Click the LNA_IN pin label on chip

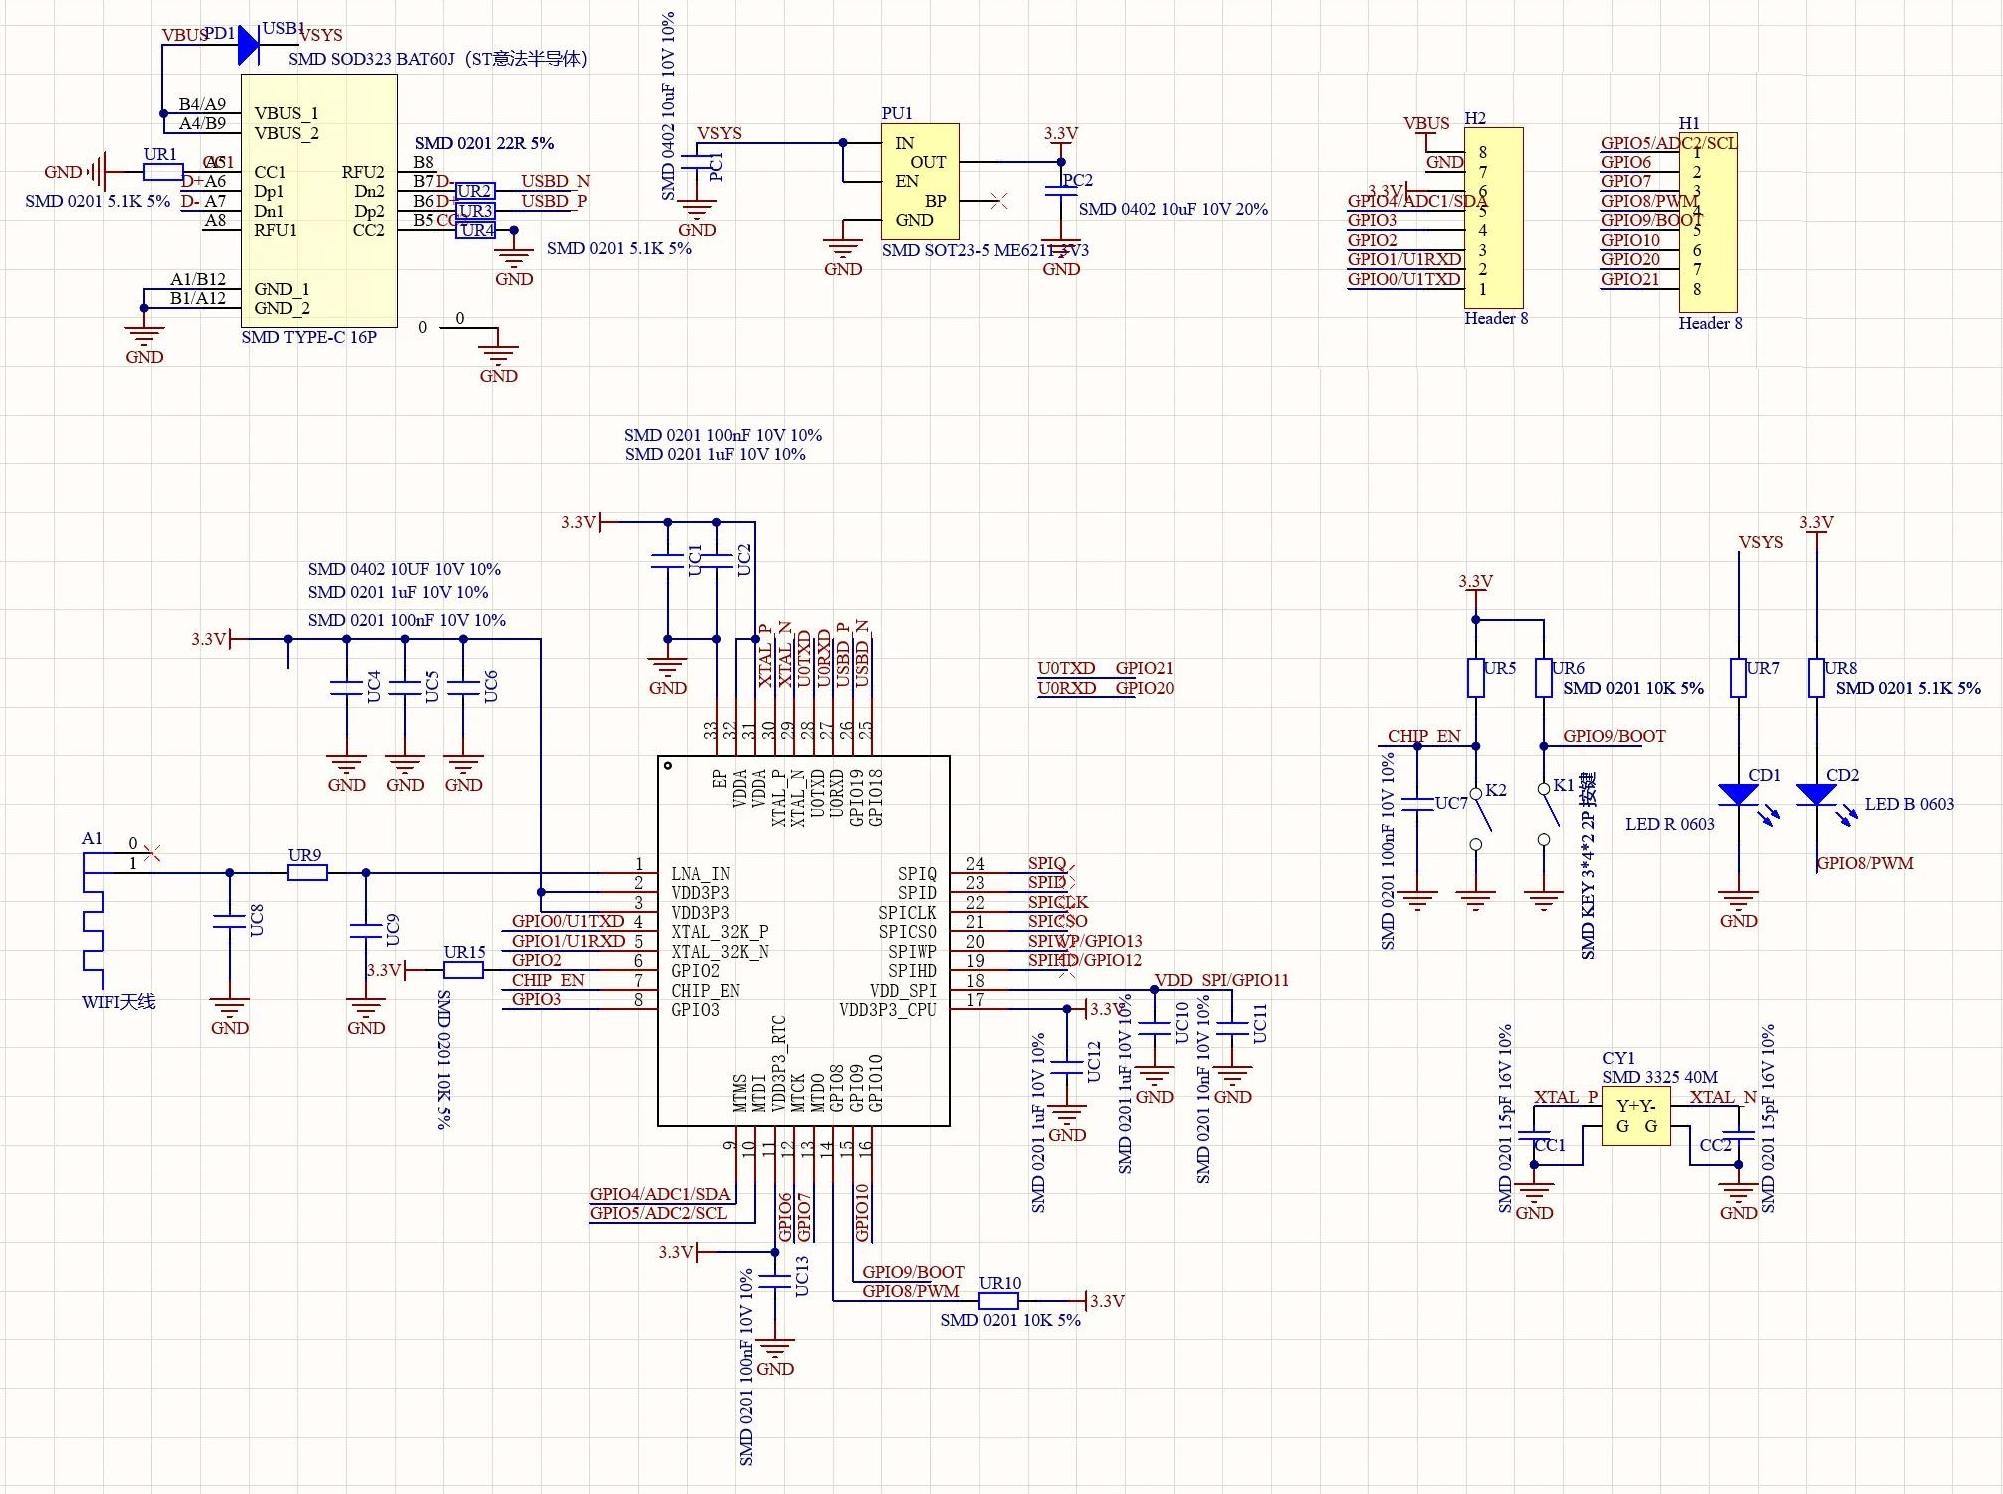click(700, 873)
